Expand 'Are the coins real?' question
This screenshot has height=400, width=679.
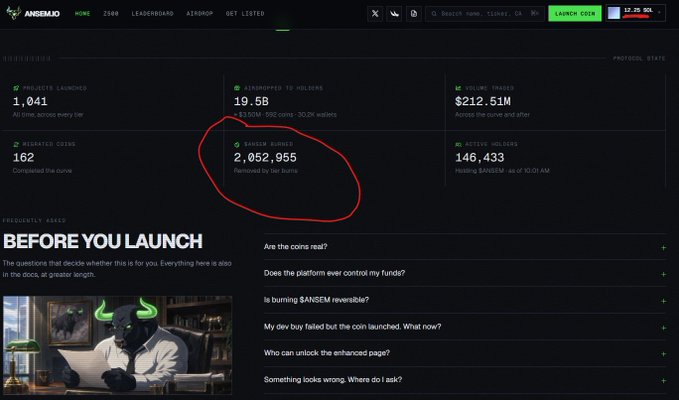pos(465,247)
